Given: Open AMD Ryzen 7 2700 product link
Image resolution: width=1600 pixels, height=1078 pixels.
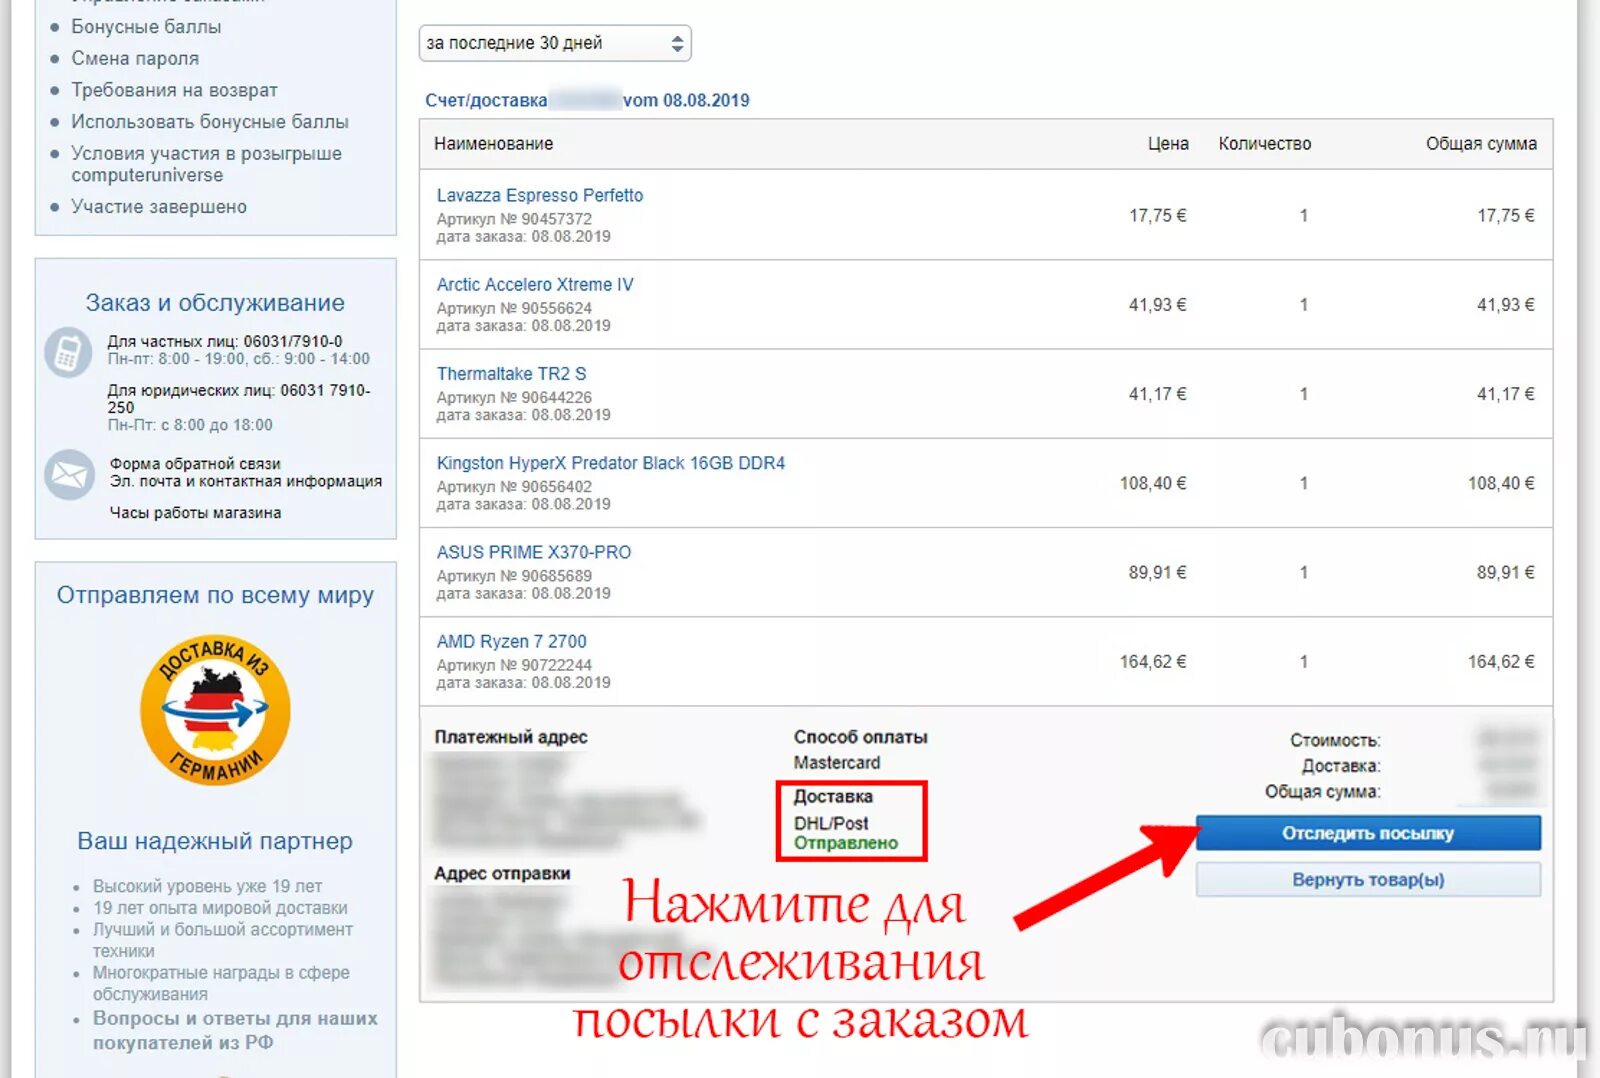Looking at the screenshot, I should [512, 642].
